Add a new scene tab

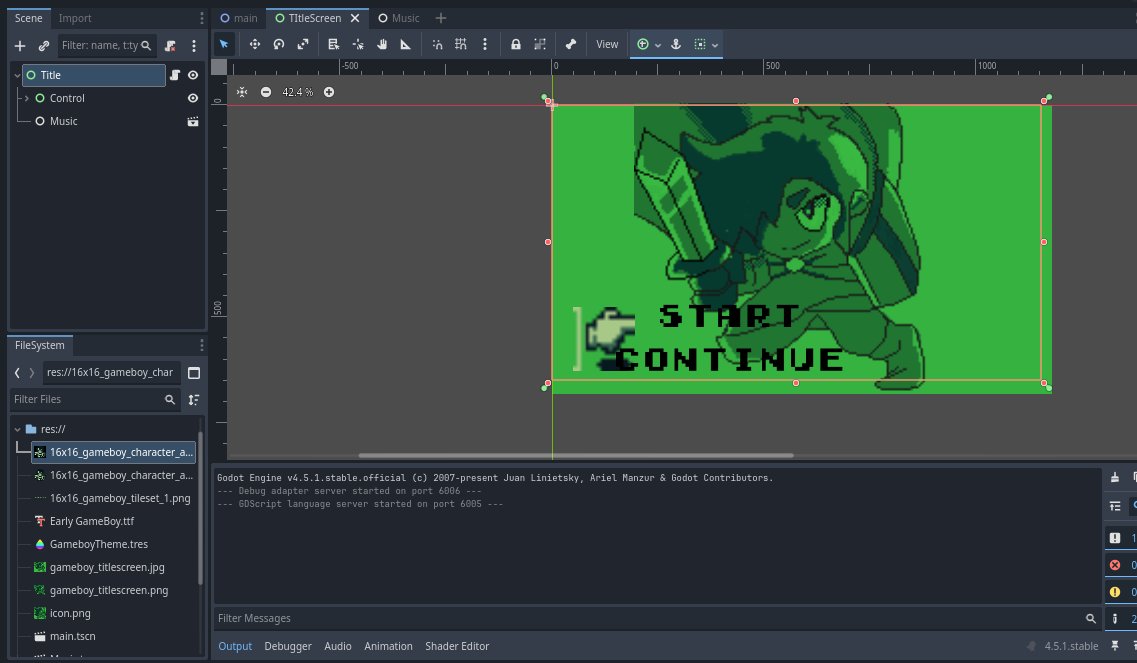pos(441,18)
